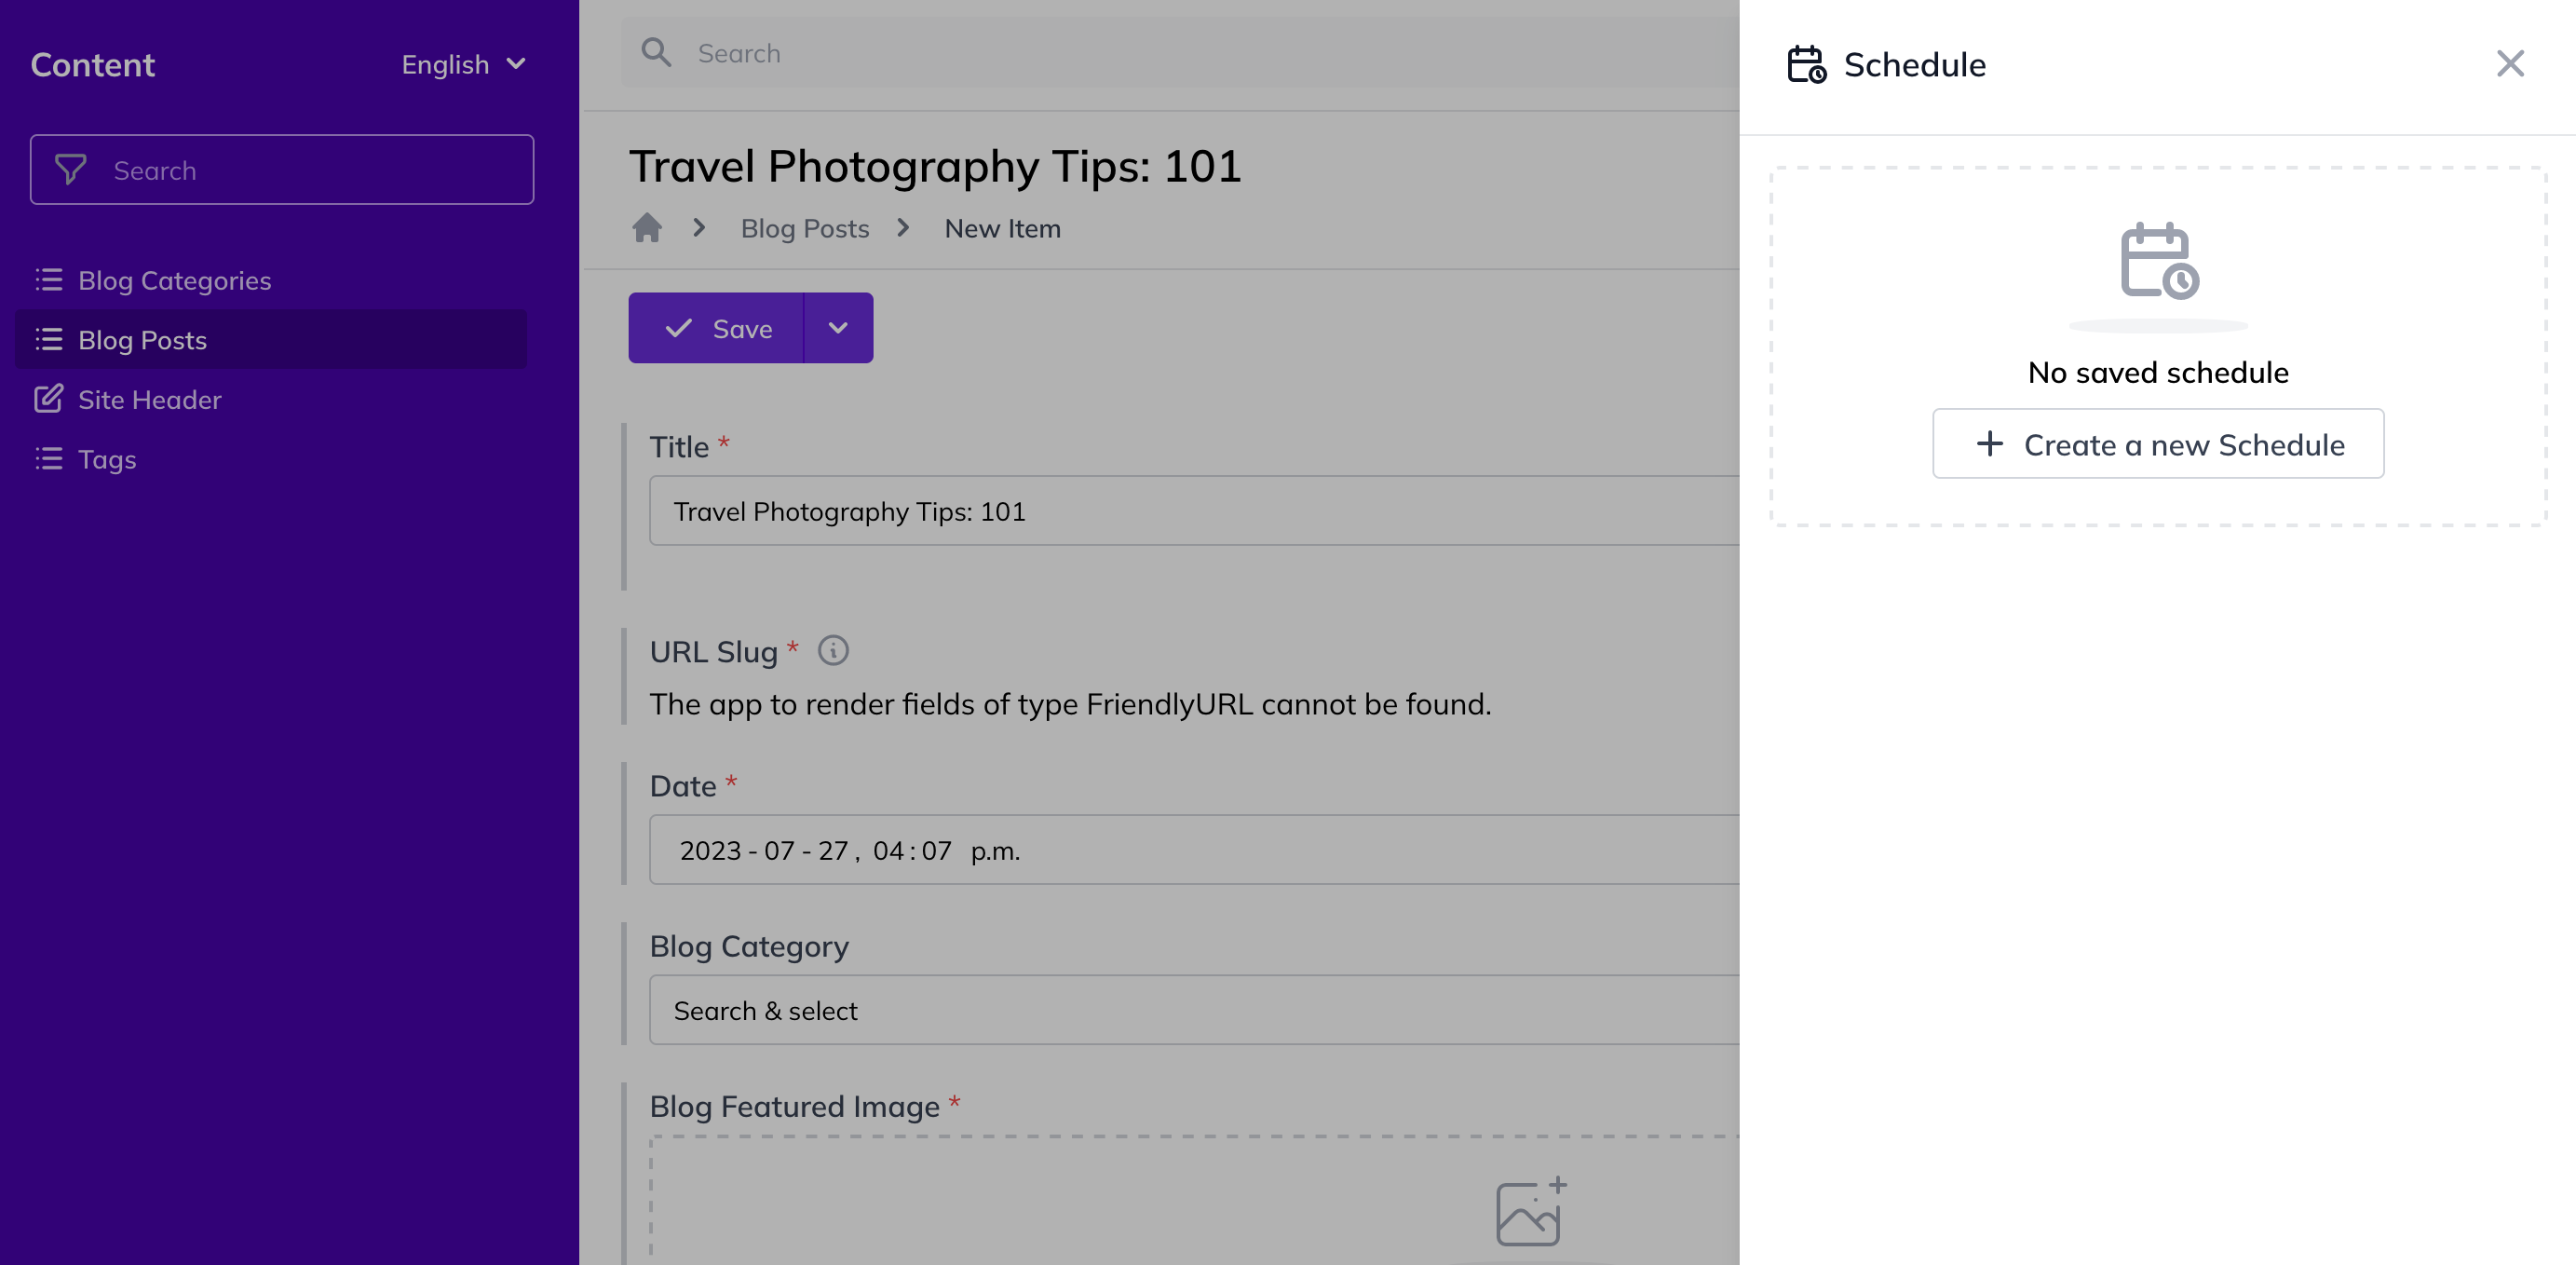Viewport: 2576px width, 1265px height.
Task: Click the page title Travel Photography Tips: 101
Action: point(935,166)
